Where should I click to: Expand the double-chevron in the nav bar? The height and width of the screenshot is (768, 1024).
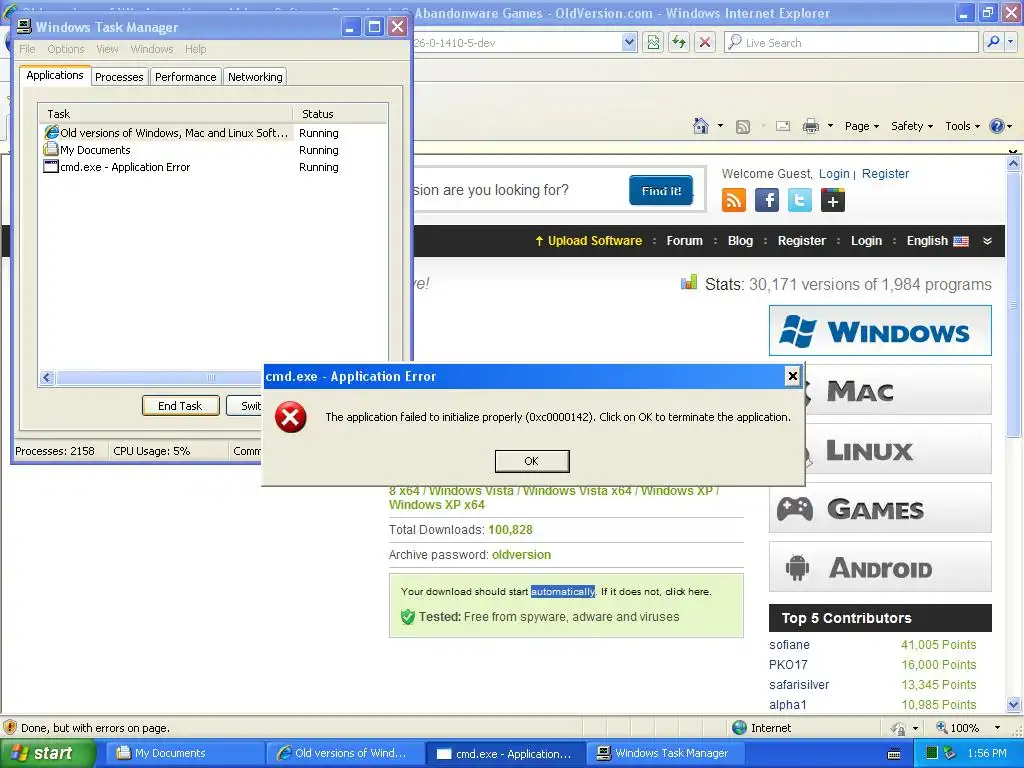pos(987,241)
